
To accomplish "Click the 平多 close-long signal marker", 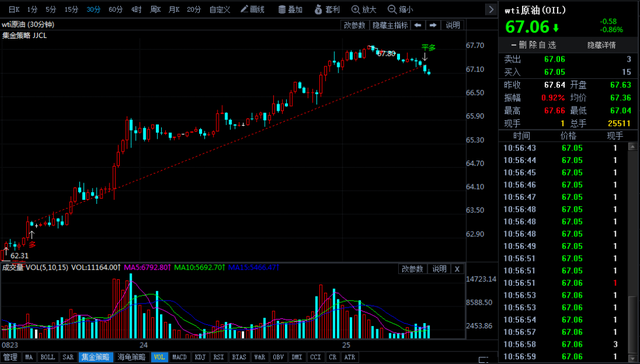I will (428, 48).
